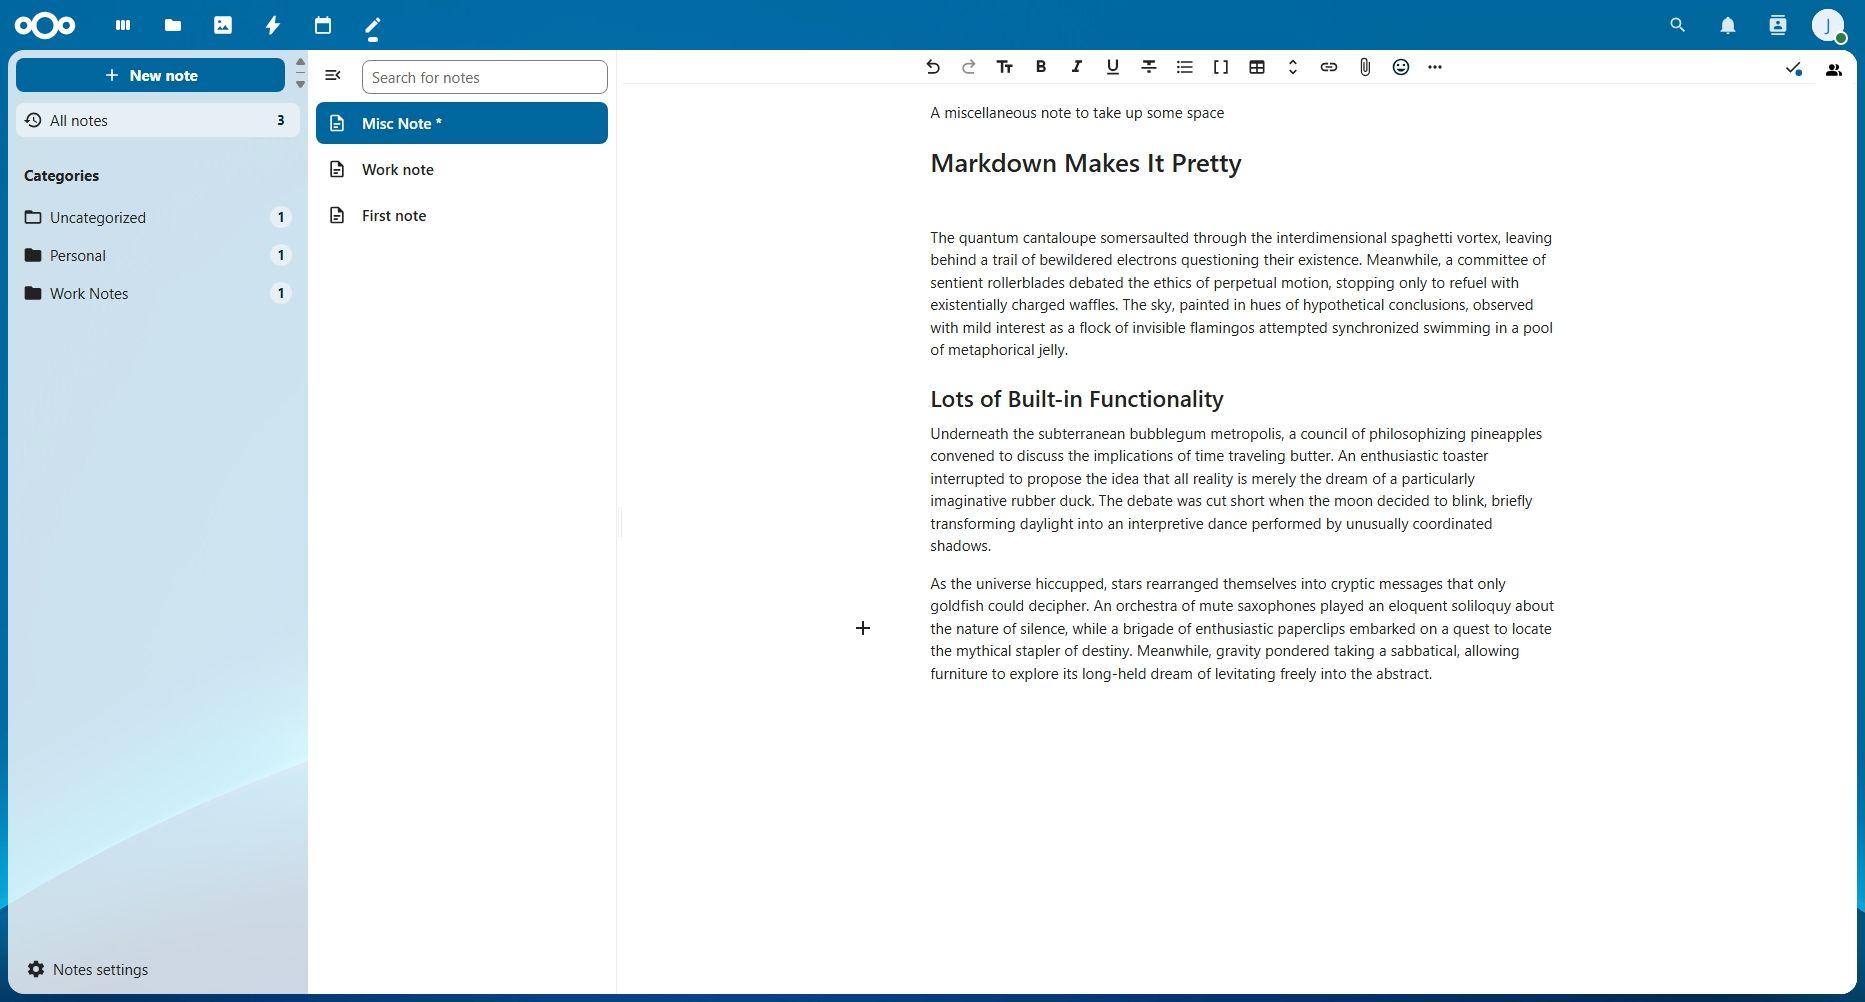Apply strikethrough formatting
This screenshot has width=1865, height=1002.
(1148, 67)
